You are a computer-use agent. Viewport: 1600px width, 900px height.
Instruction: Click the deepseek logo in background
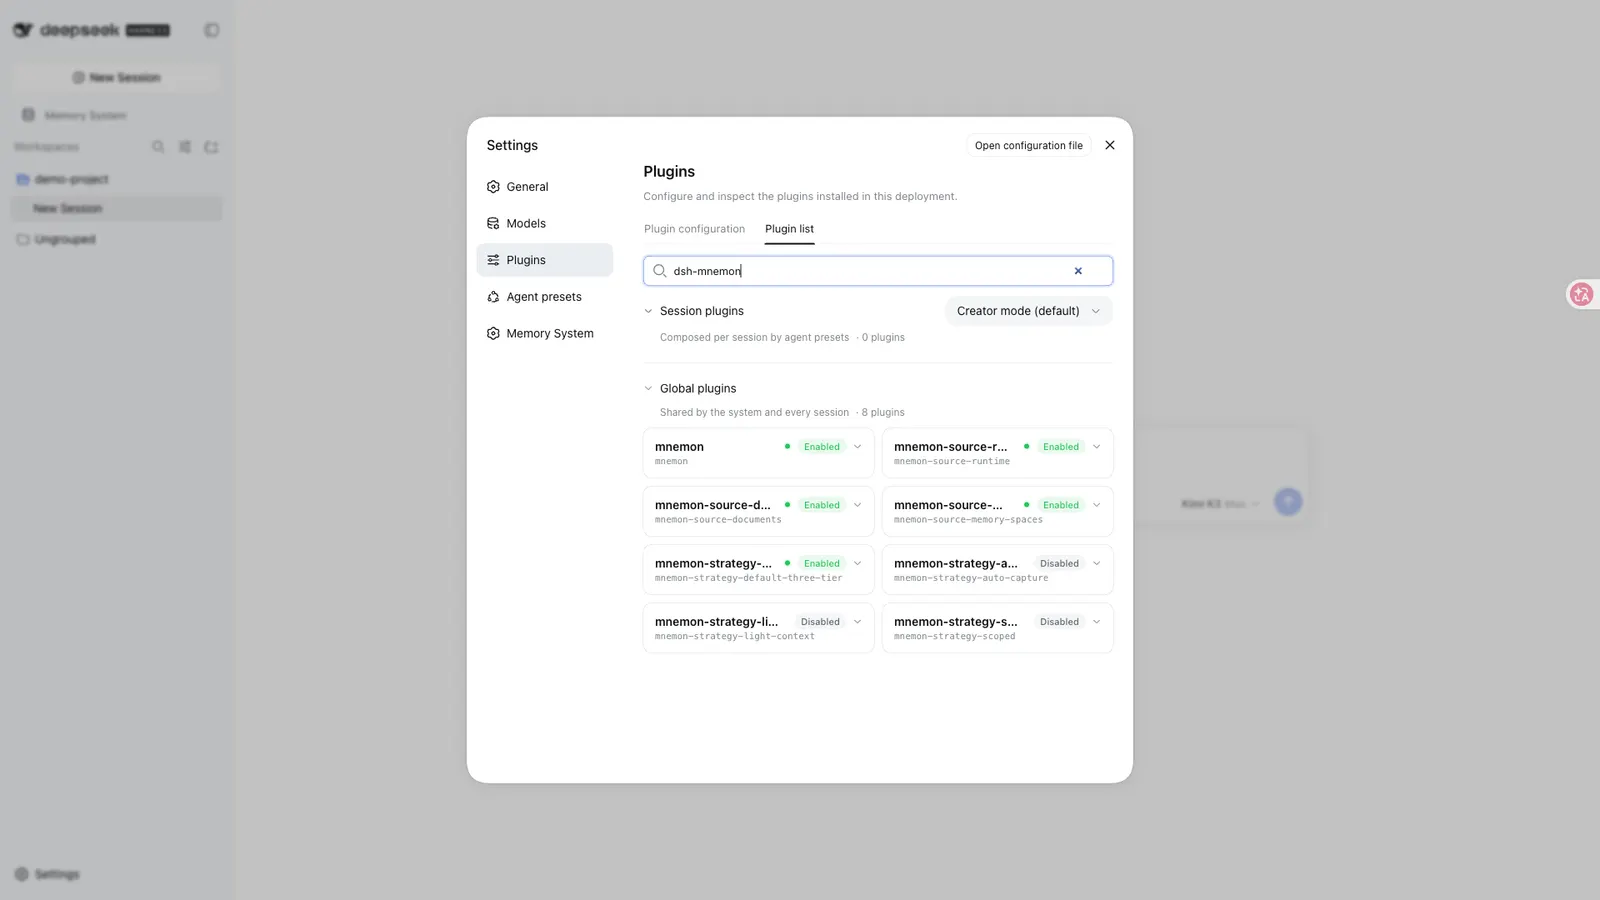pos(91,30)
